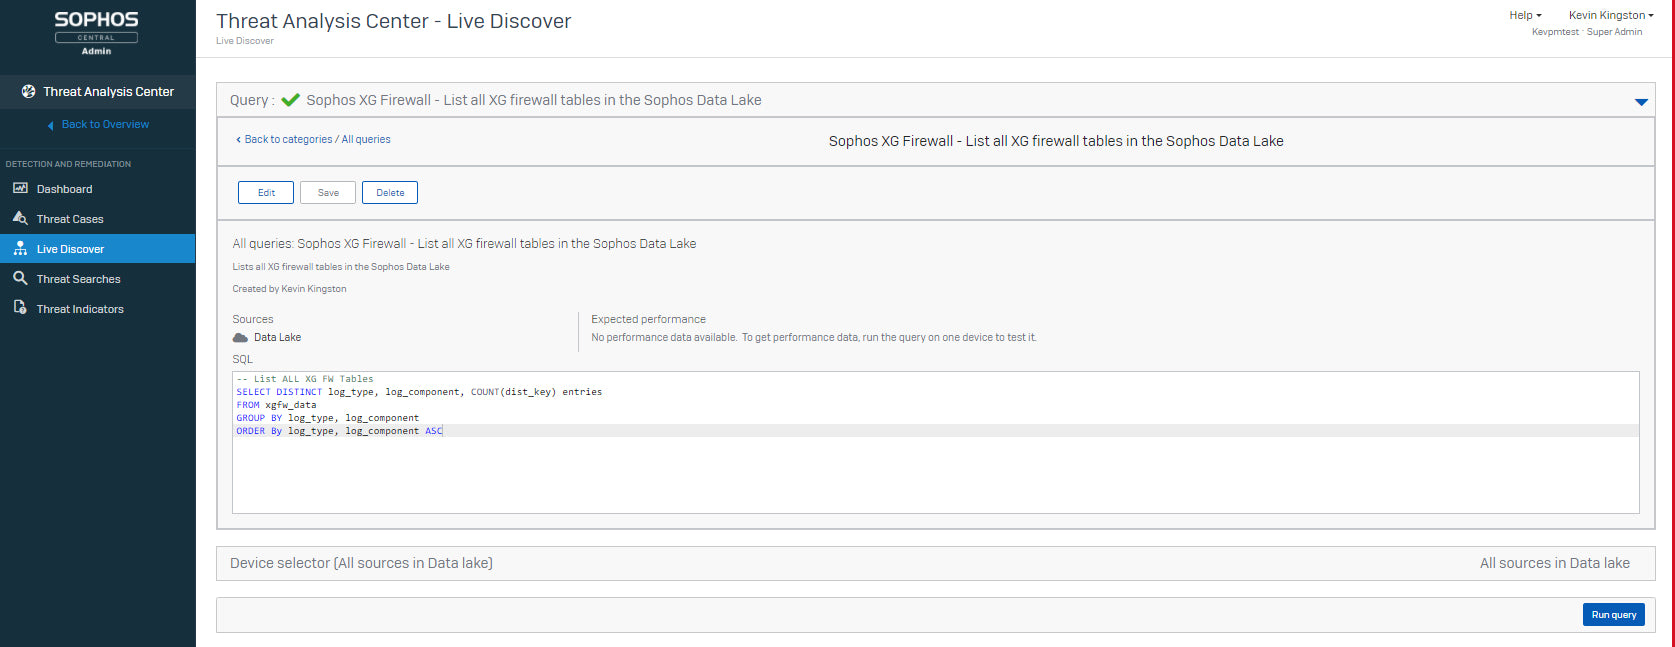Click 'Lists all XG firewall tables' description

[x=341, y=267]
